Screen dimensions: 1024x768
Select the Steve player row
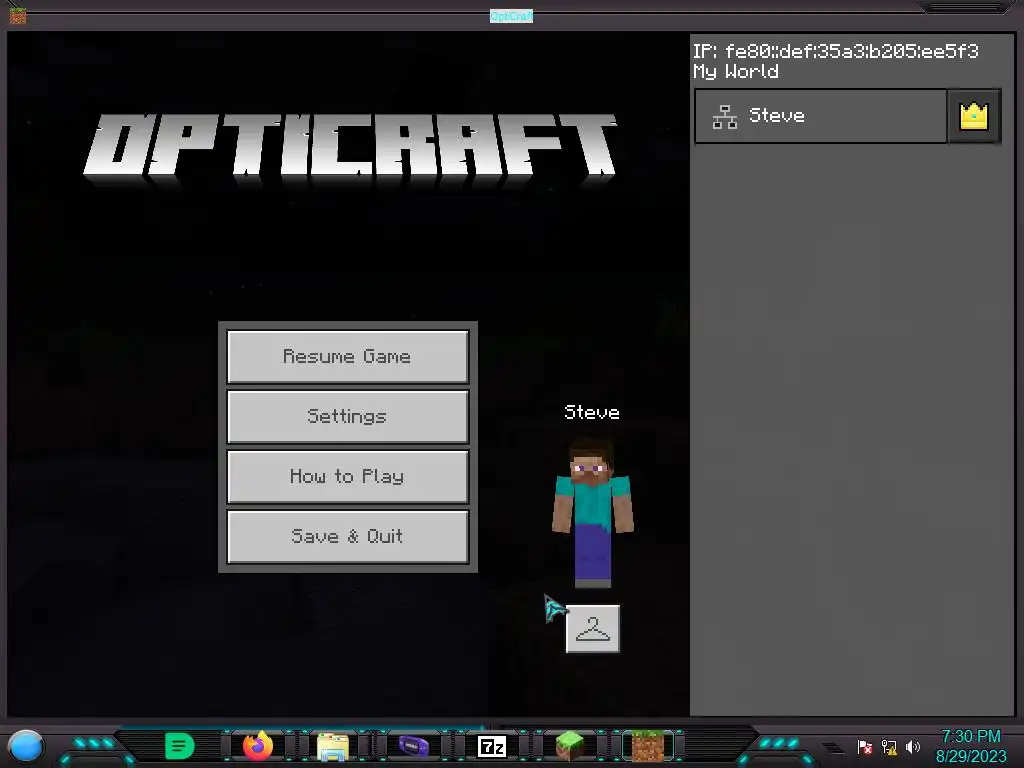pos(820,116)
